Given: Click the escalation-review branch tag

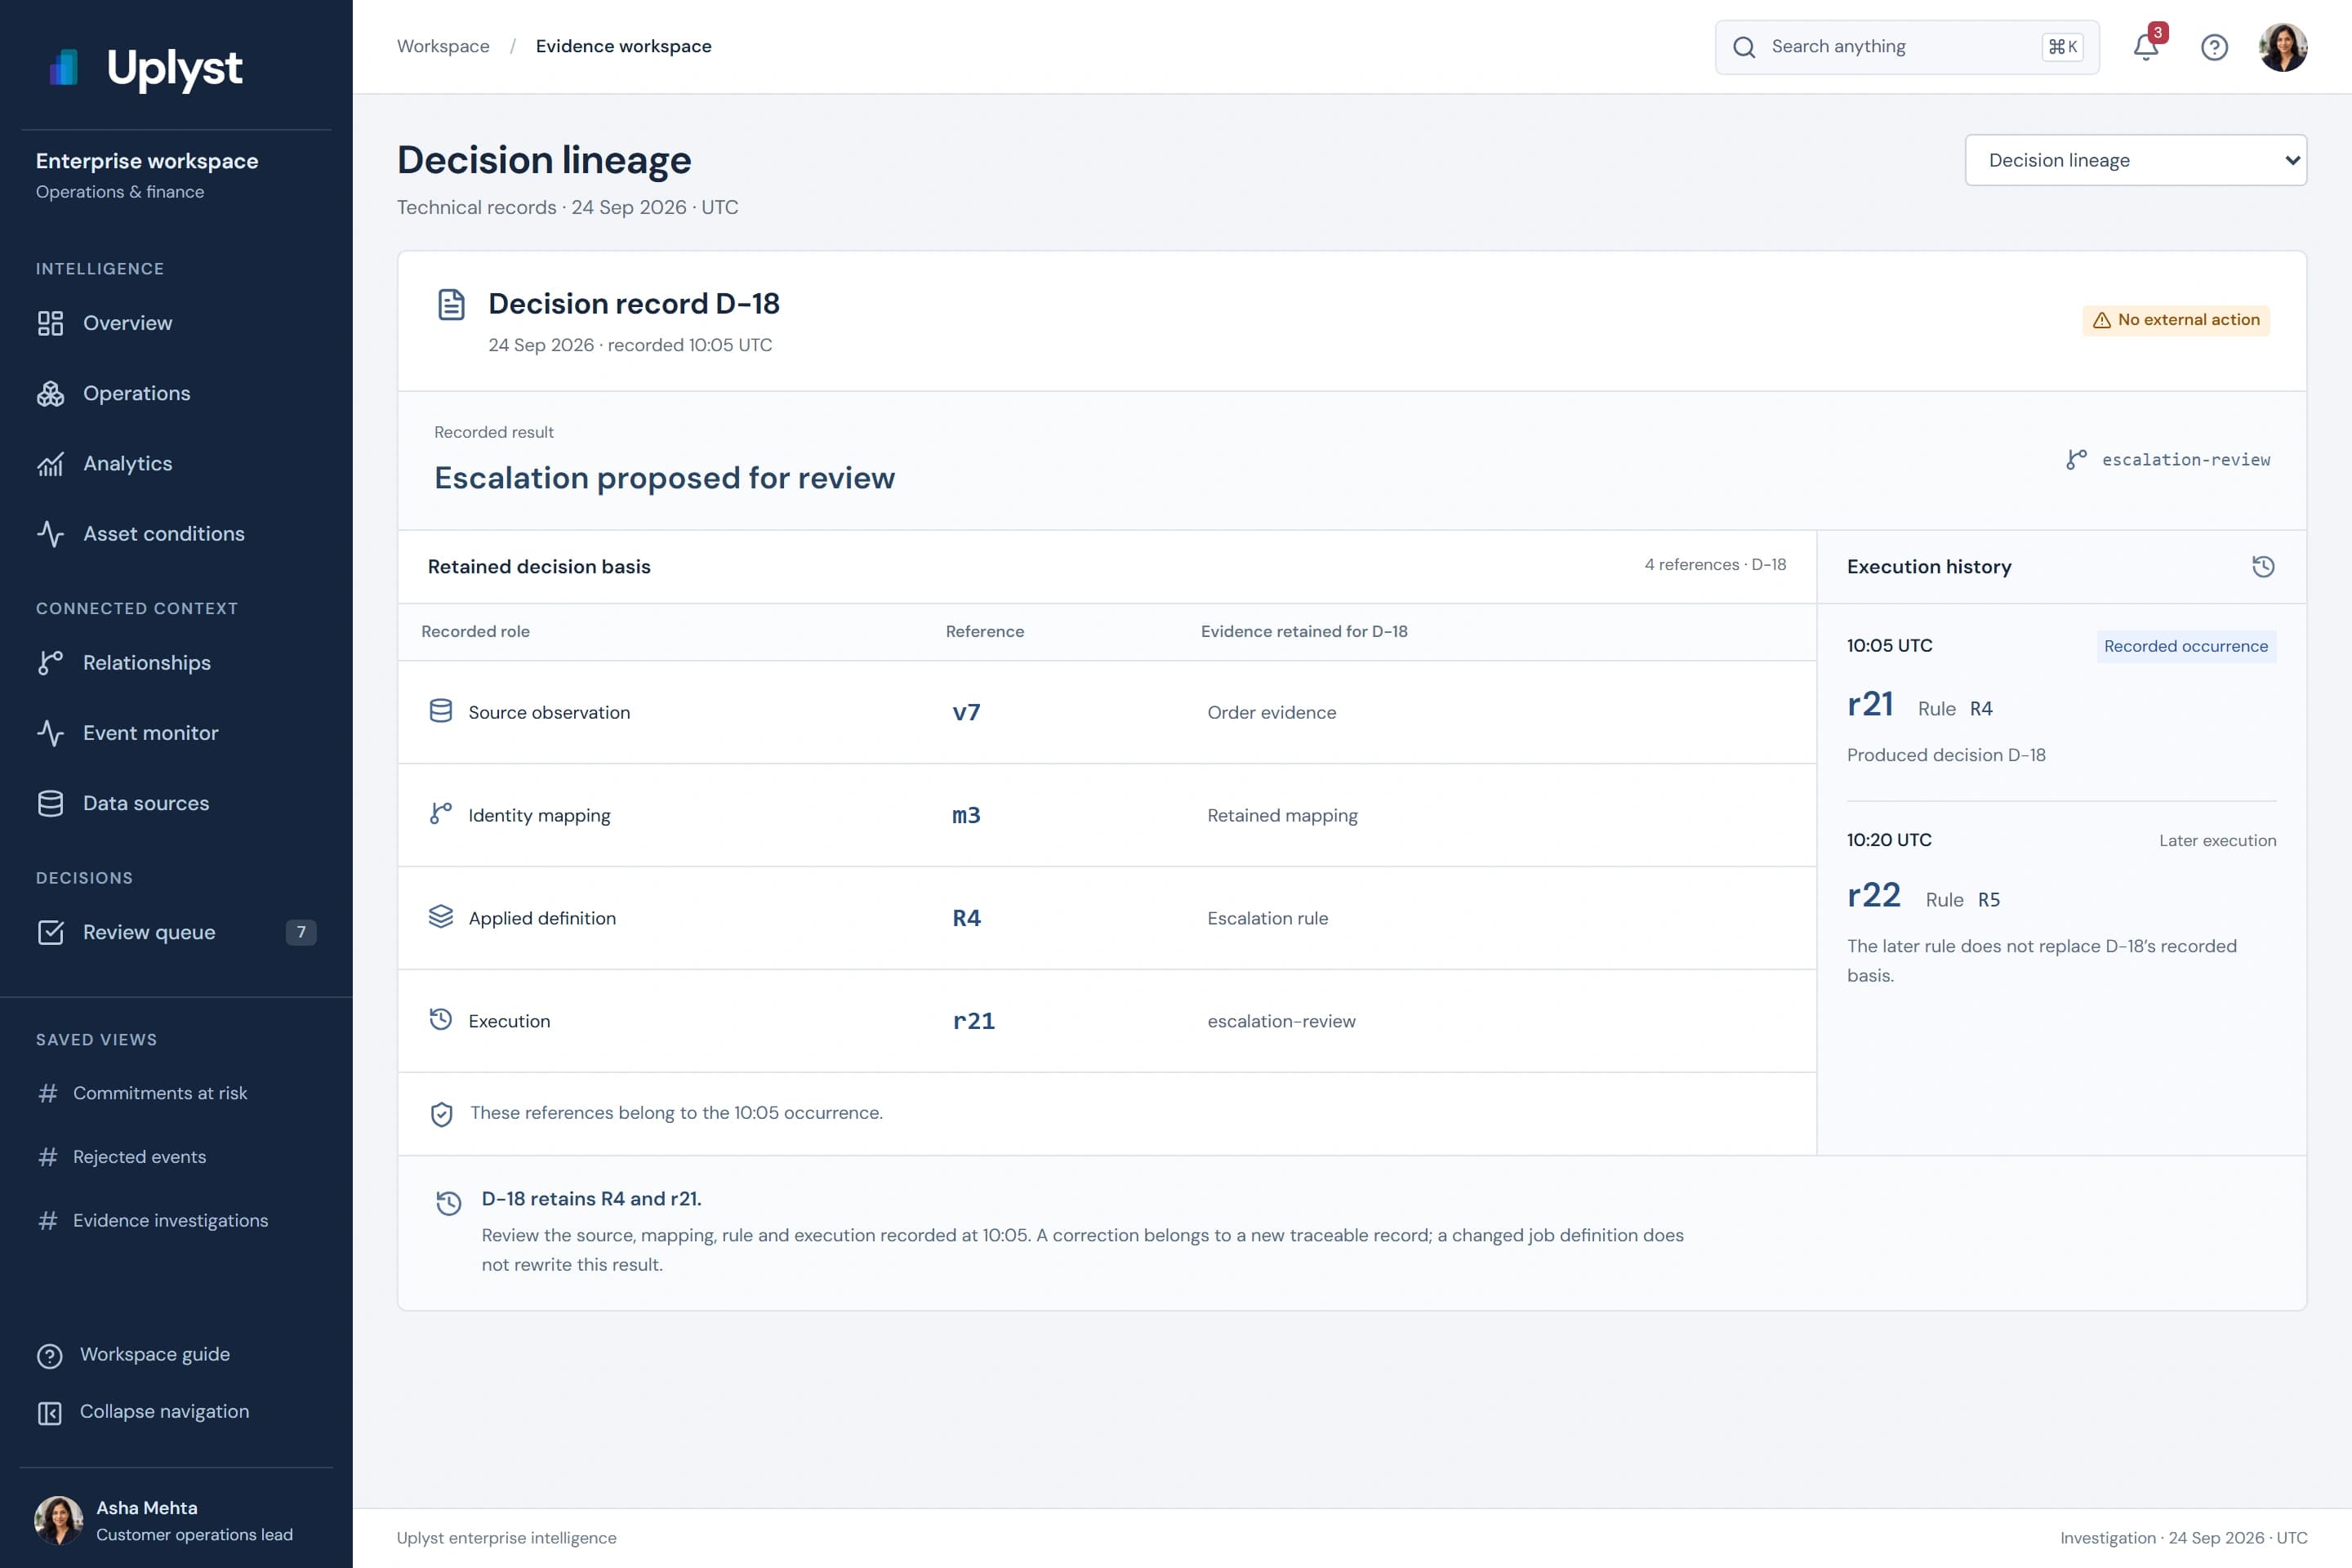Looking at the screenshot, I should pos(2168,459).
